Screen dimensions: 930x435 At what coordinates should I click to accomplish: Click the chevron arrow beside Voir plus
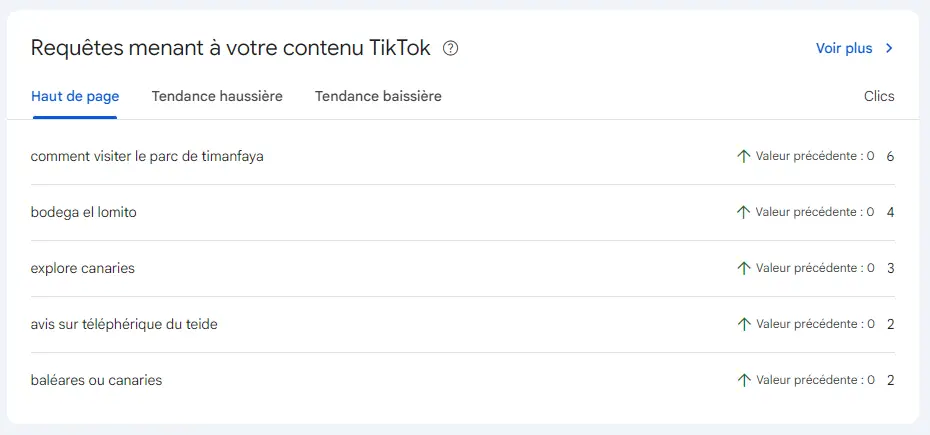888,48
